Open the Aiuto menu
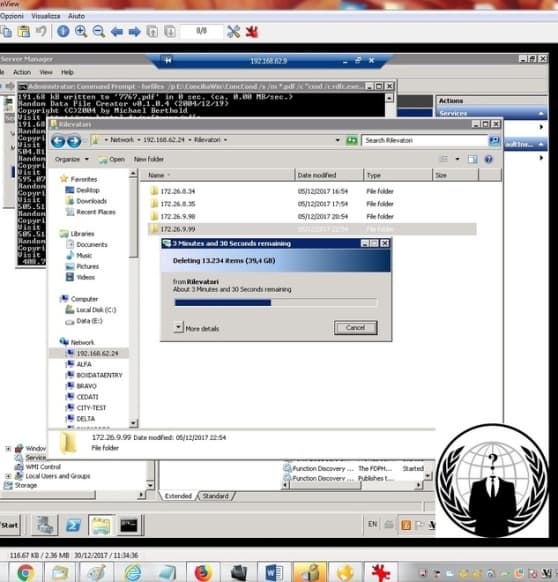Screen dimensions: 558x582 (76, 16)
